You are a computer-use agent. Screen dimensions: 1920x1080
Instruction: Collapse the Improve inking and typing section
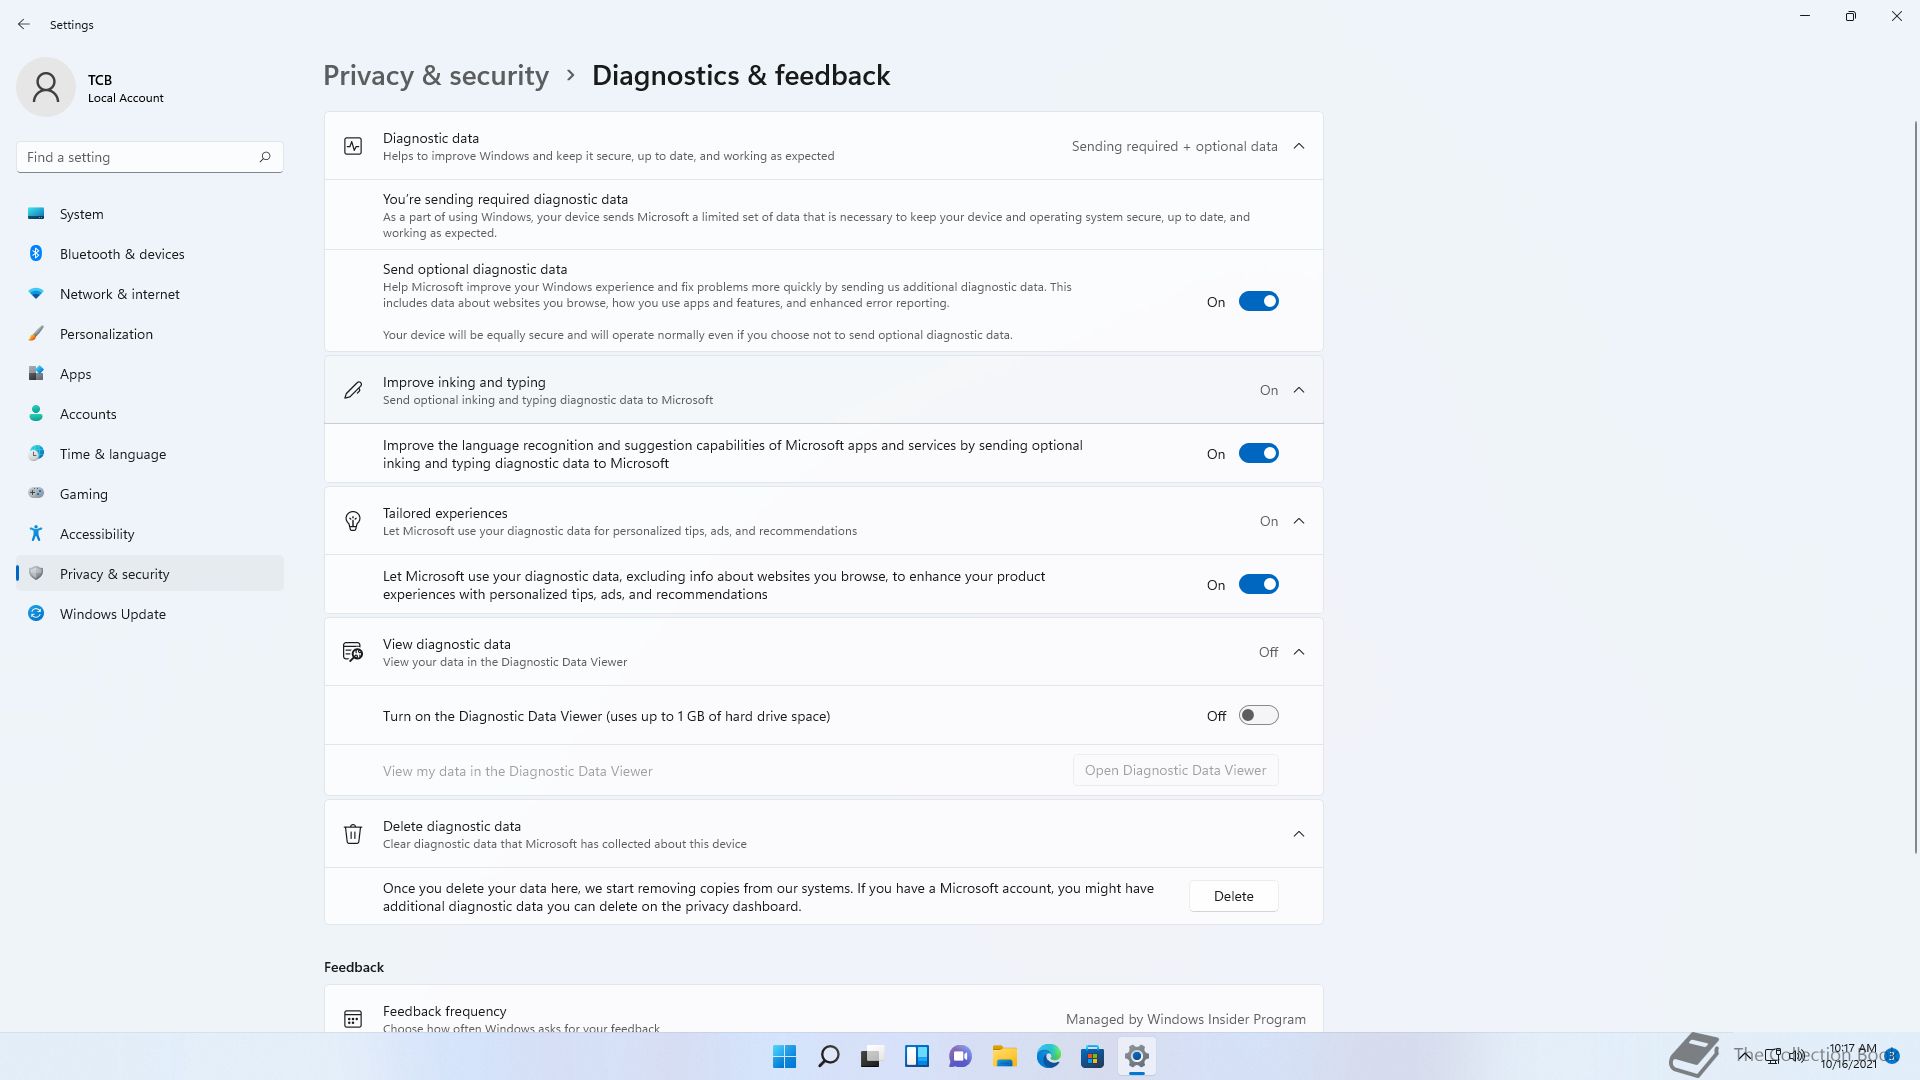pos(1299,390)
